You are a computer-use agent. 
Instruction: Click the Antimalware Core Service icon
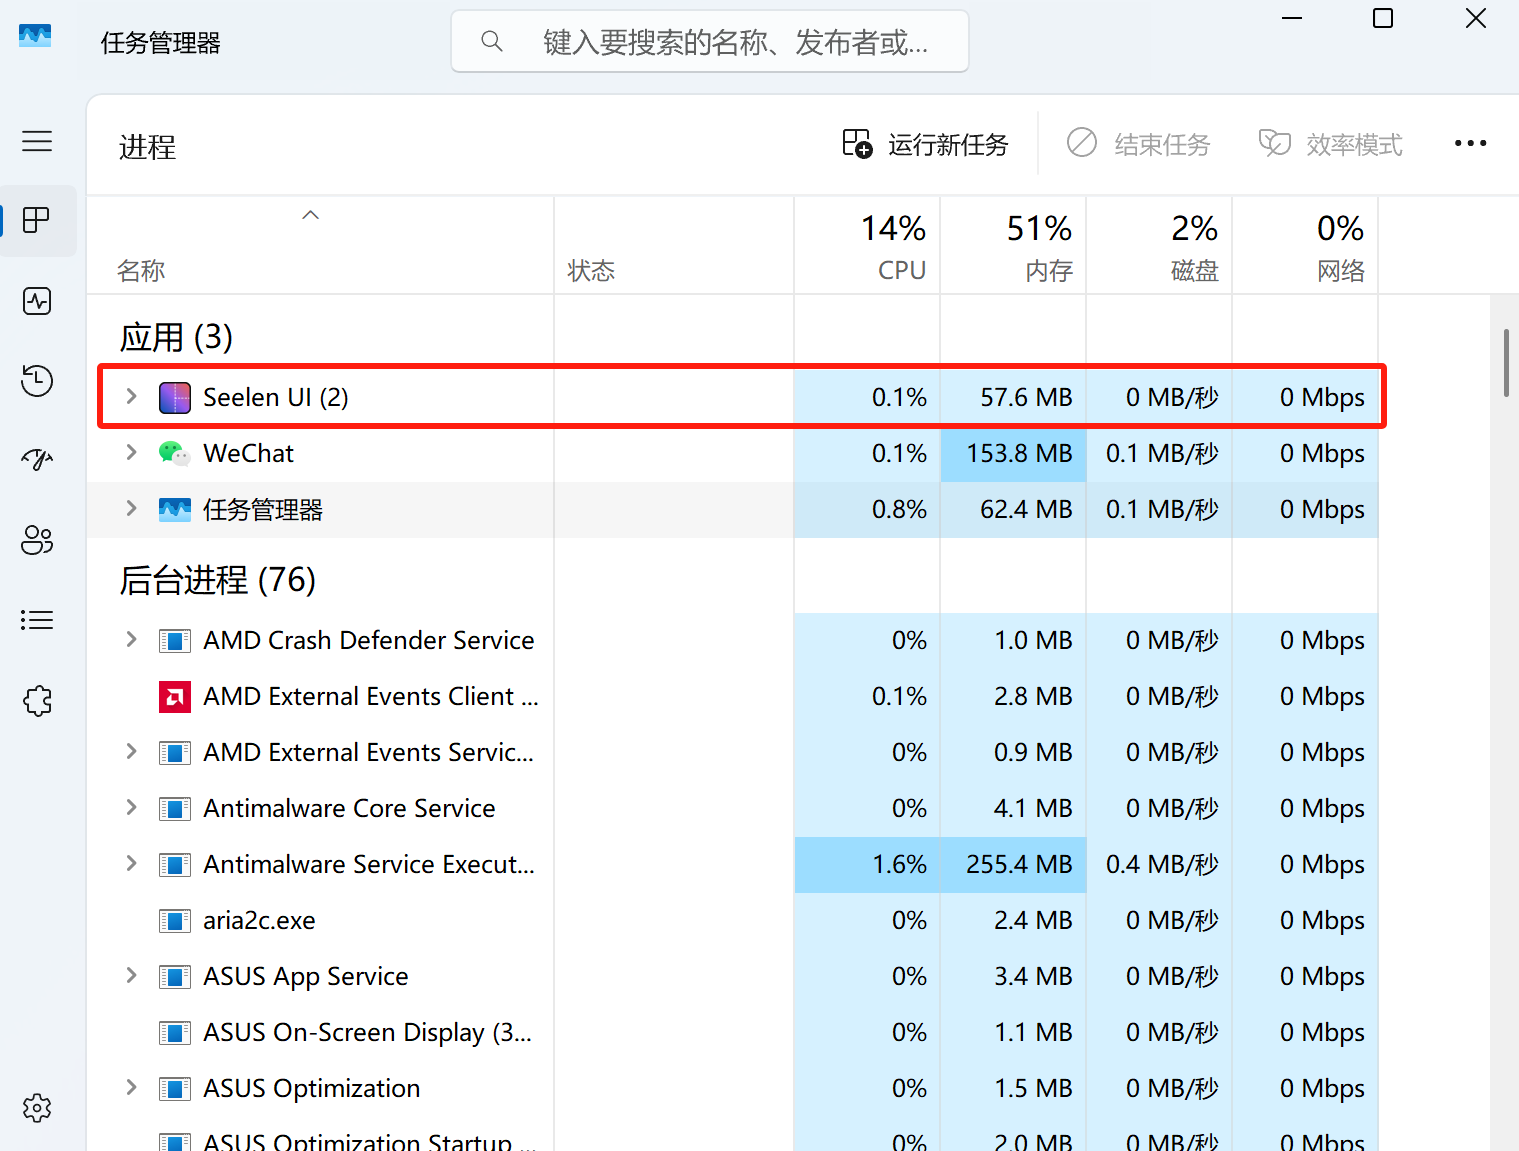pyautogui.click(x=175, y=808)
